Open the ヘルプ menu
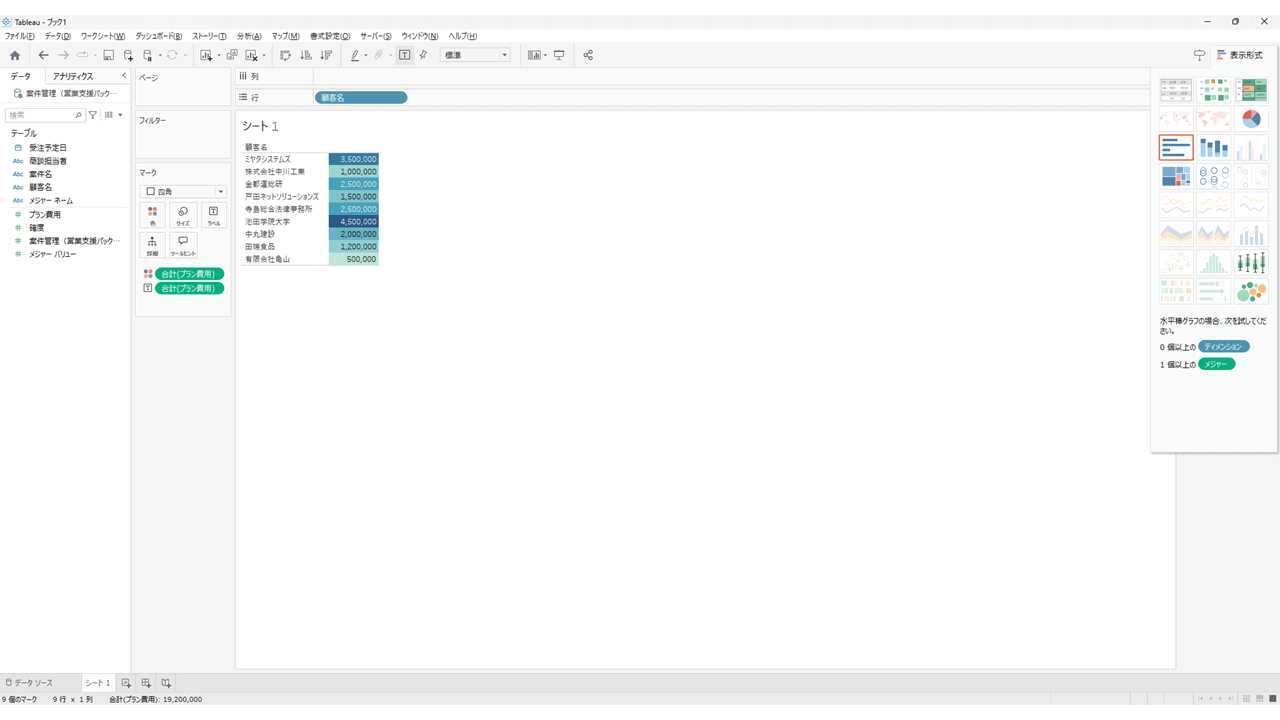The image size is (1280, 720). (x=462, y=36)
